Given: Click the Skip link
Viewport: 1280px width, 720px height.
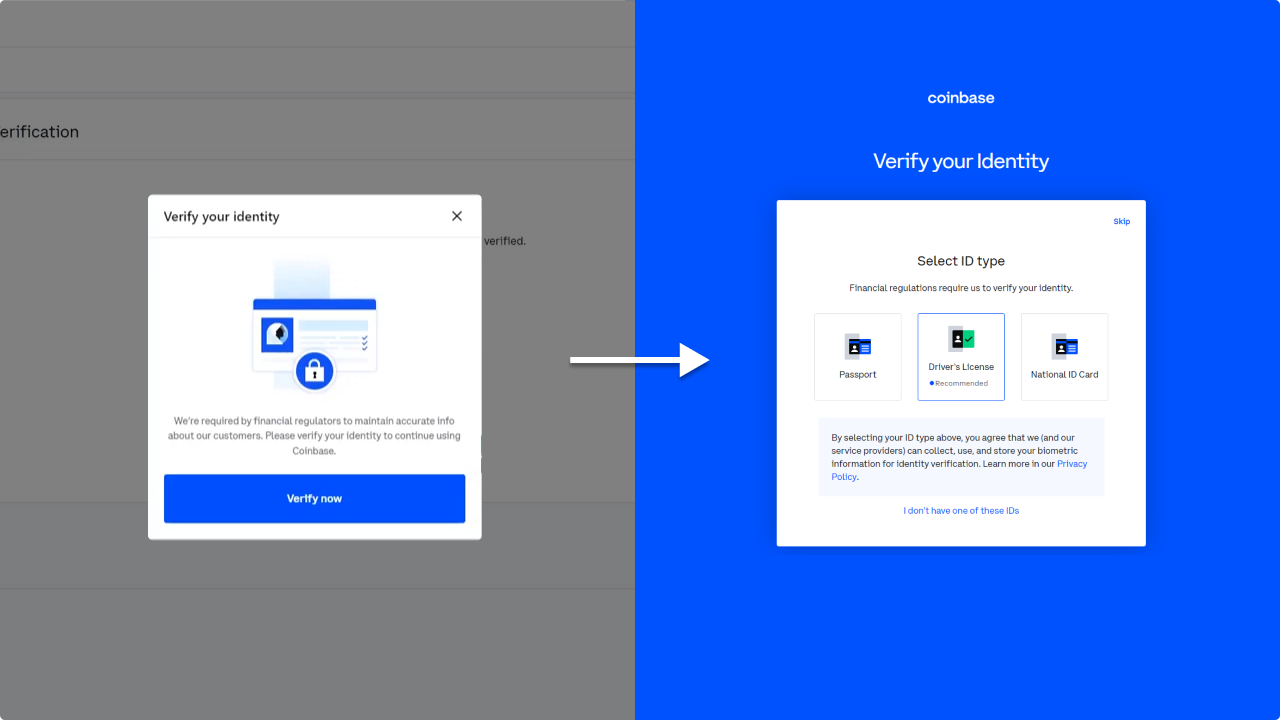Looking at the screenshot, I should pos(1122,221).
